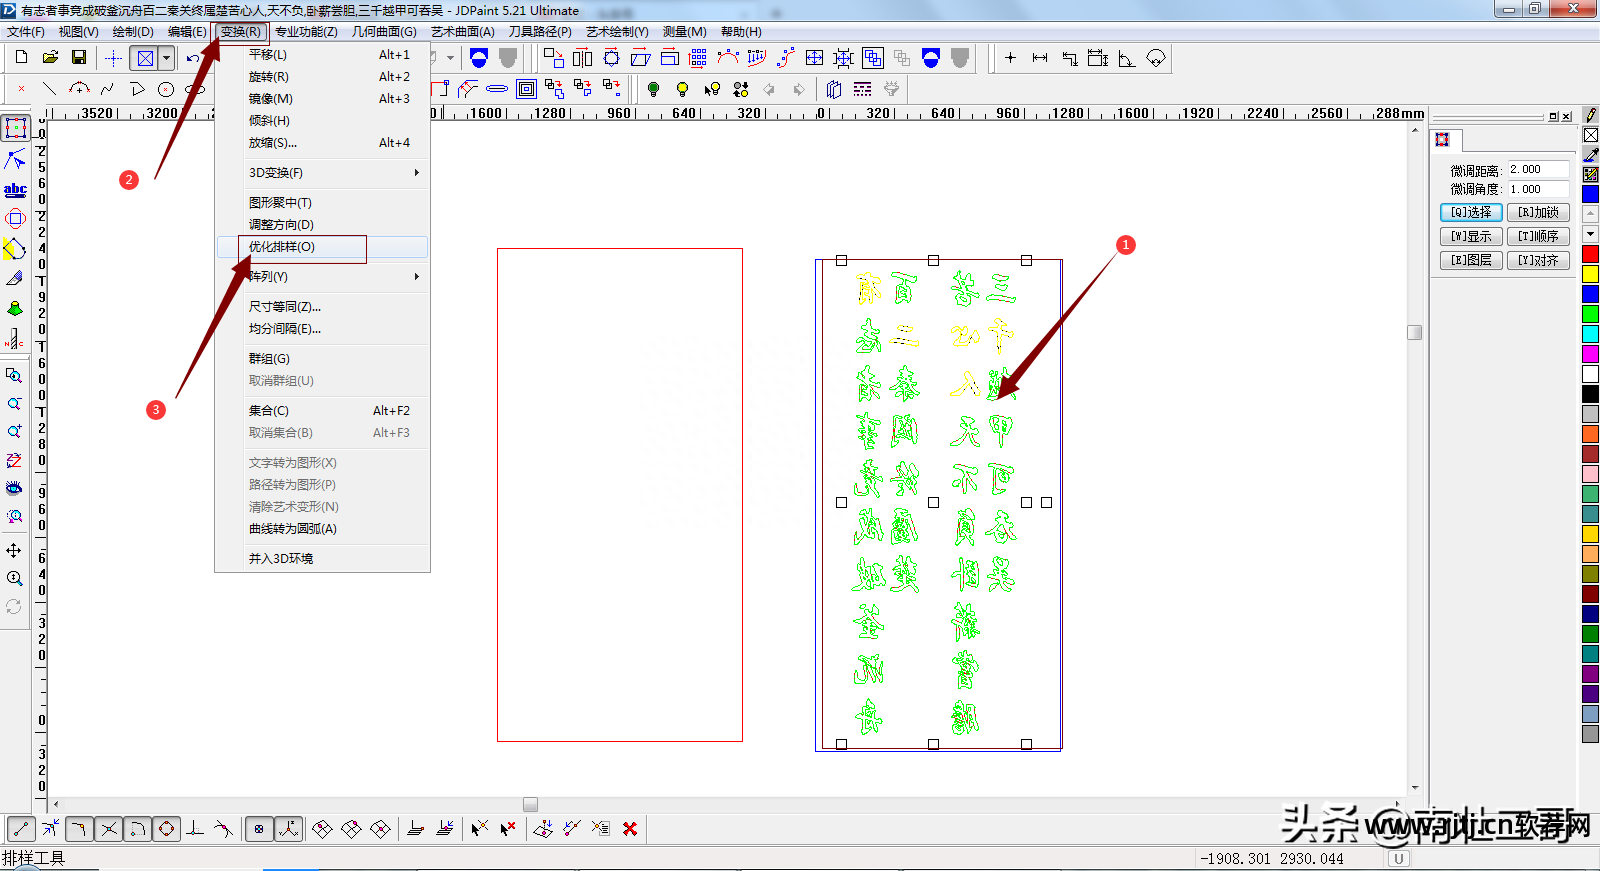Screen dimensions: 1600x871
Task: Open the dropdown arrow beside the boxed-X tool
Action: coord(167,58)
